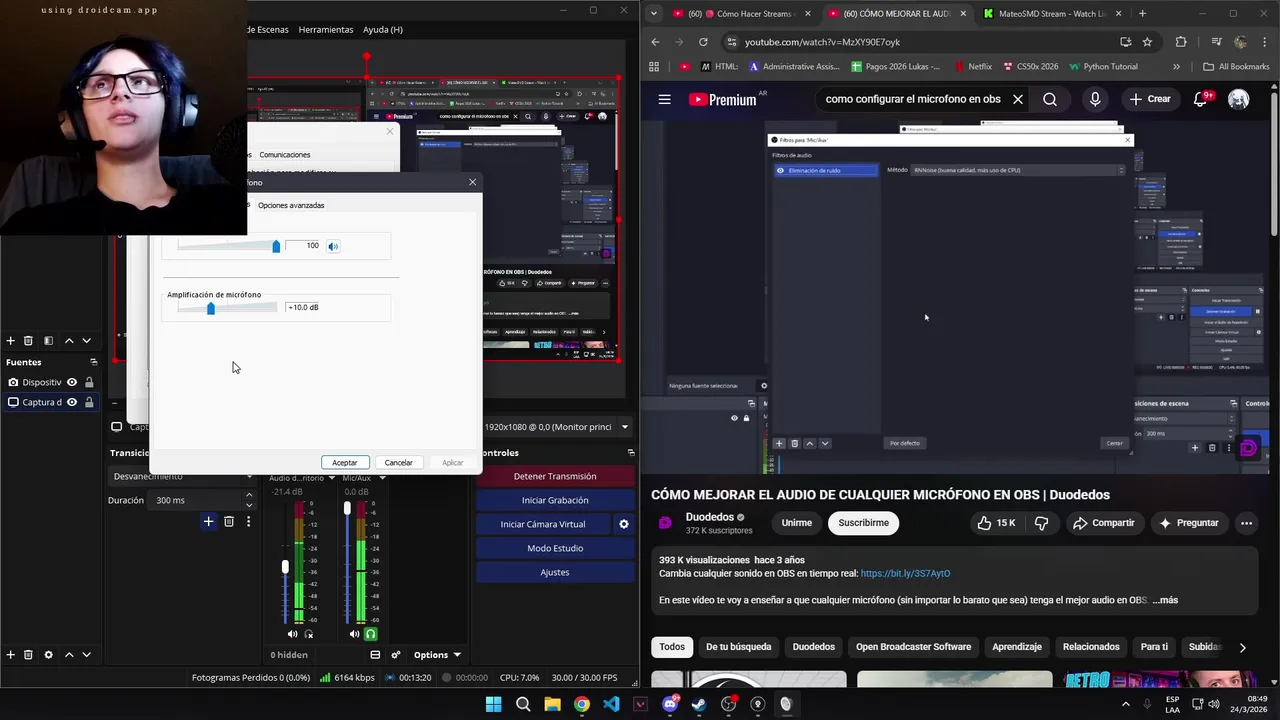Open Chrome extensions puzzle icon
The width and height of the screenshot is (1280, 720).
pyautogui.click(x=1181, y=42)
